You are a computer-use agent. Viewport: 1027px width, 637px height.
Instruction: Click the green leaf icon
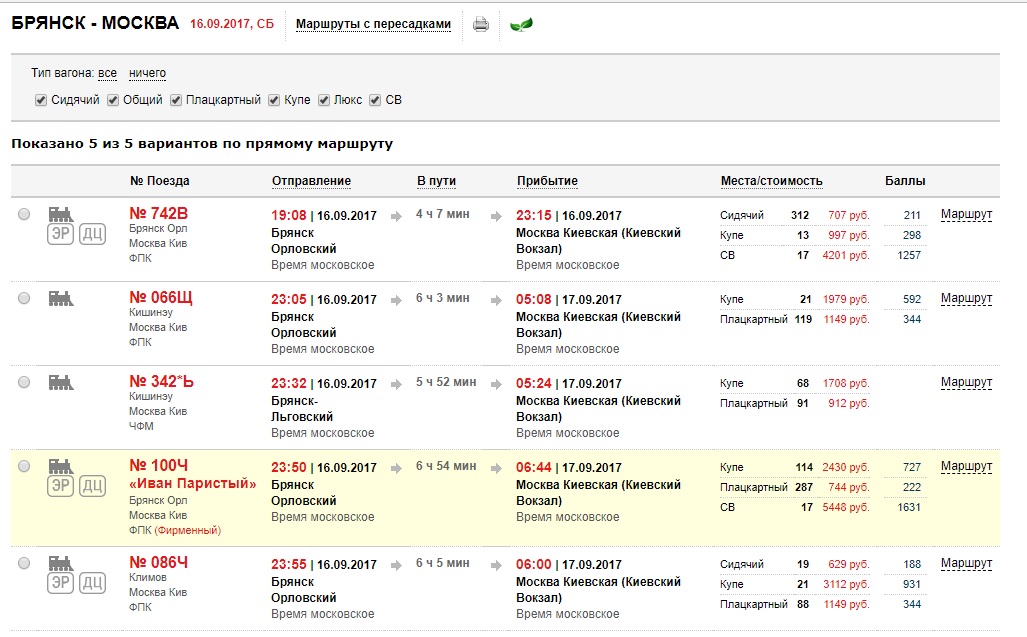pos(521,24)
